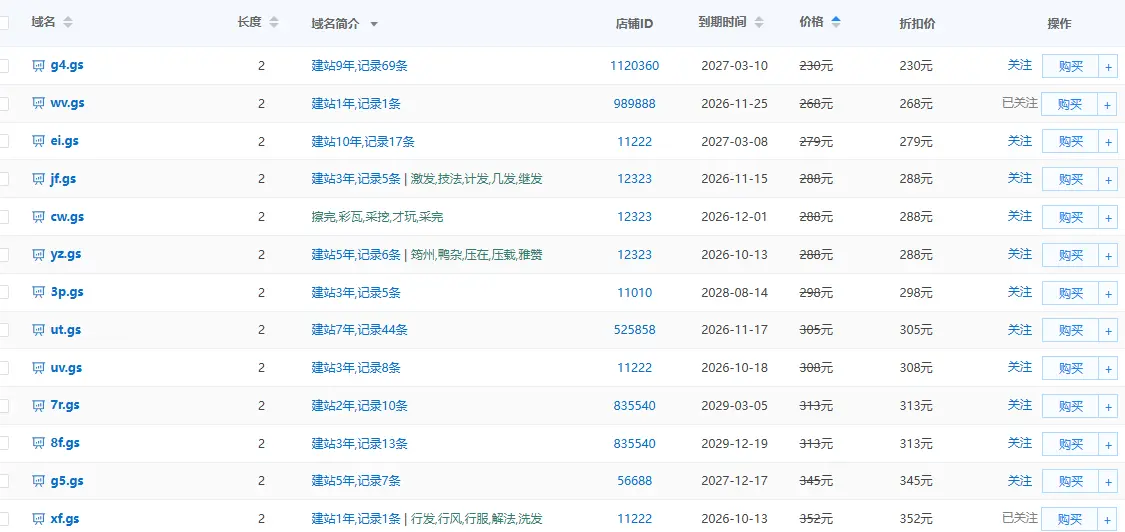Click the icon beside ei.gs domain
This screenshot has height=532, width=1125.
click(39, 141)
